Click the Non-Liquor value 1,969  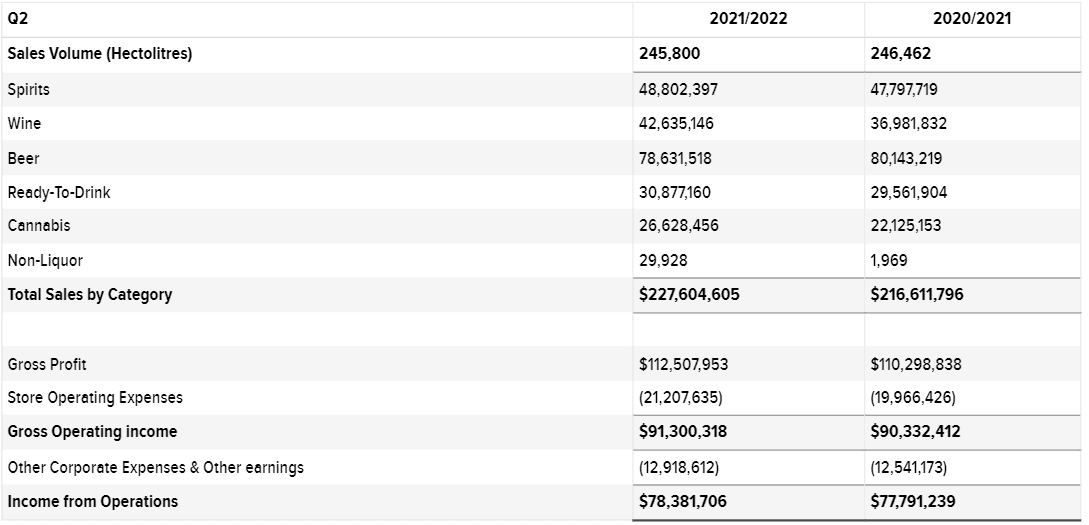point(888,260)
